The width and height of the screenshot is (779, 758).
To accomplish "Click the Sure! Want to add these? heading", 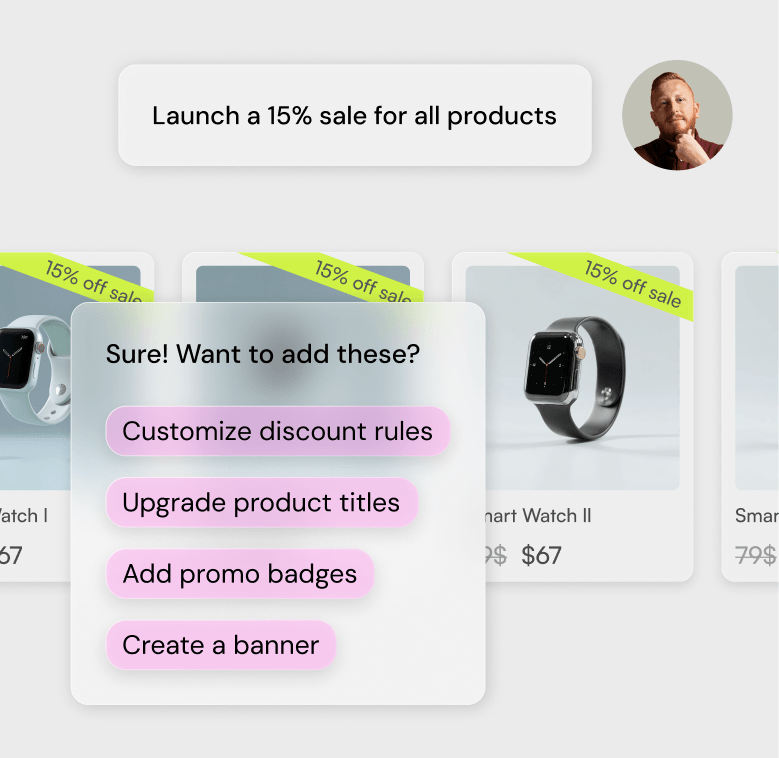I will click(263, 354).
